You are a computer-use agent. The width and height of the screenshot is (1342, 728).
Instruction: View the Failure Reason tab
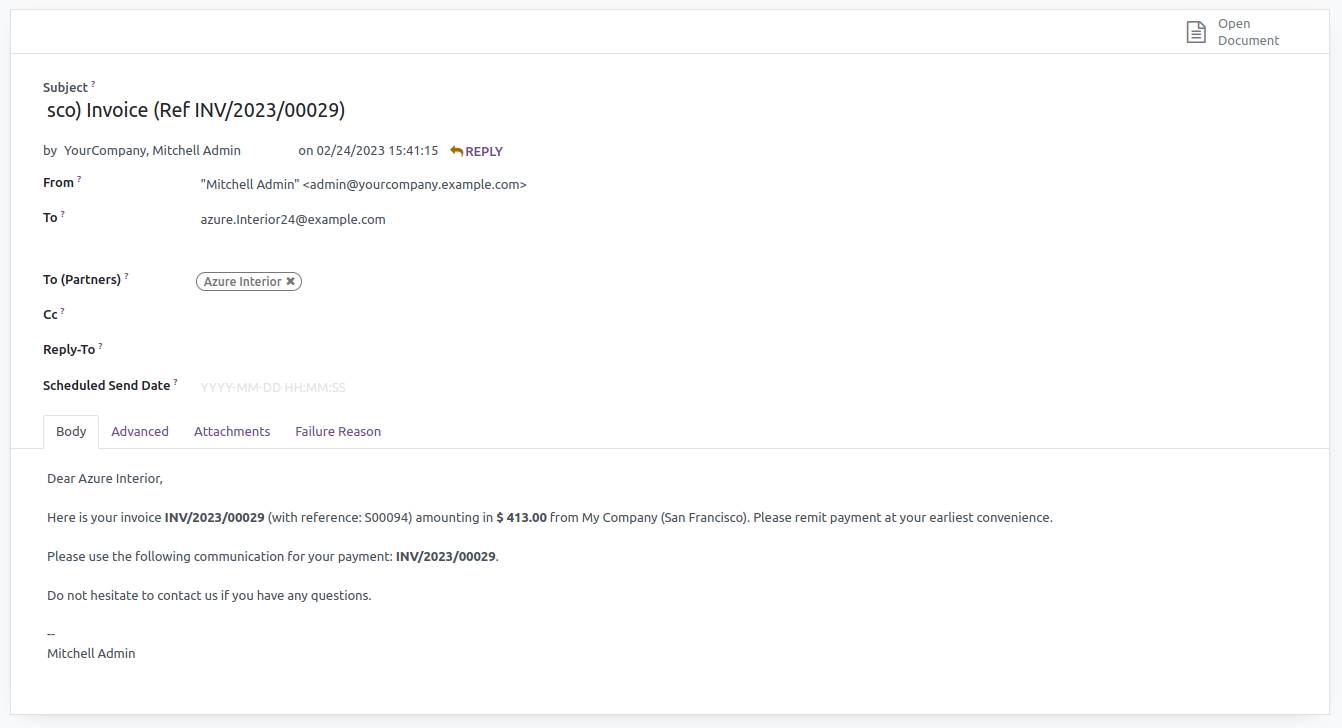click(x=338, y=432)
